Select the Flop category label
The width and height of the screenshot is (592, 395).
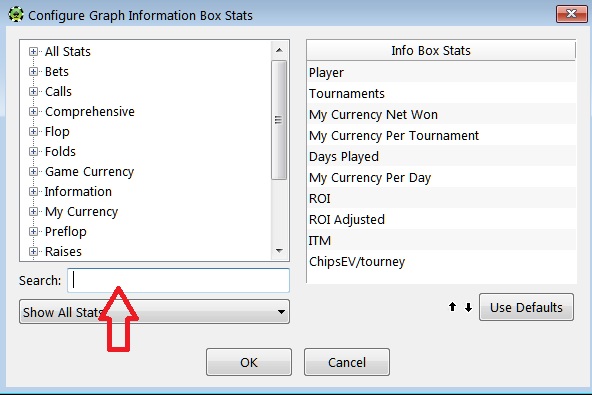[x=57, y=131]
